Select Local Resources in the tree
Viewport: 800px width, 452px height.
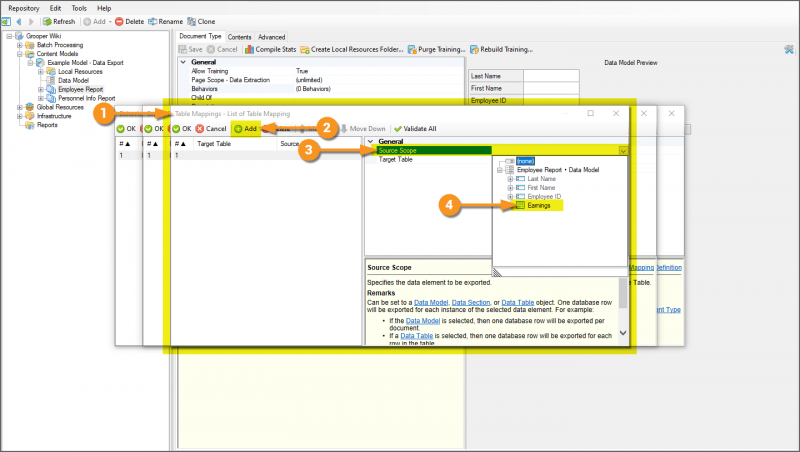click(x=80, y=71)
